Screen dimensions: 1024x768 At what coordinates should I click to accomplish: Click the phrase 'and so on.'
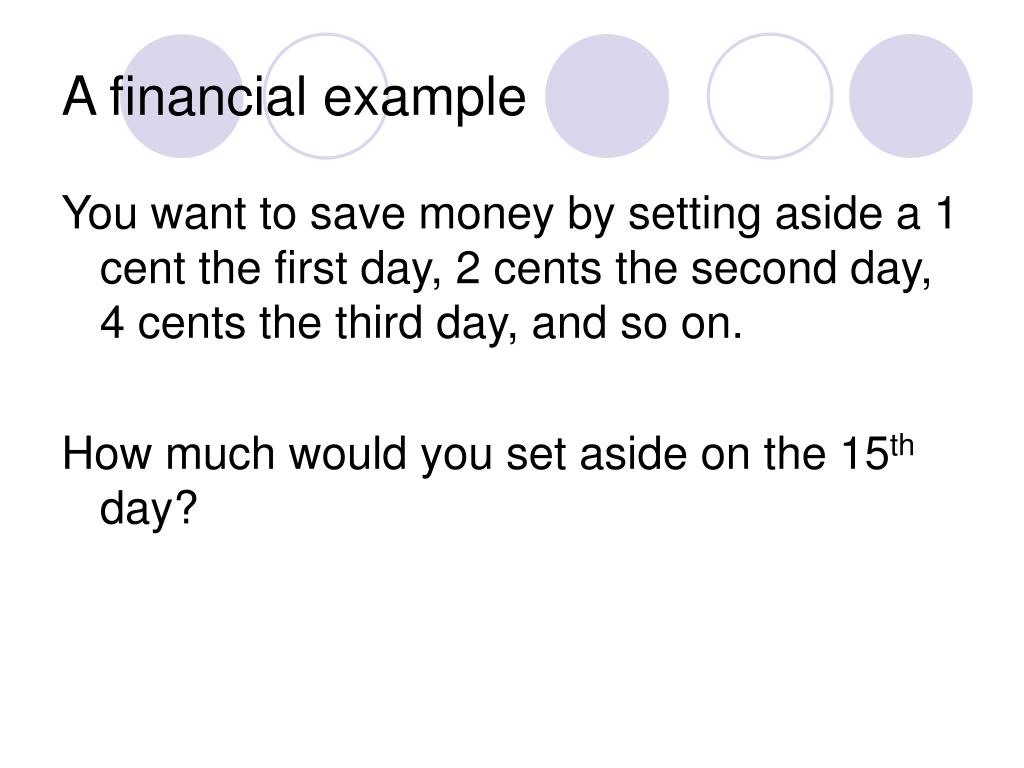(x=637, y=324)
